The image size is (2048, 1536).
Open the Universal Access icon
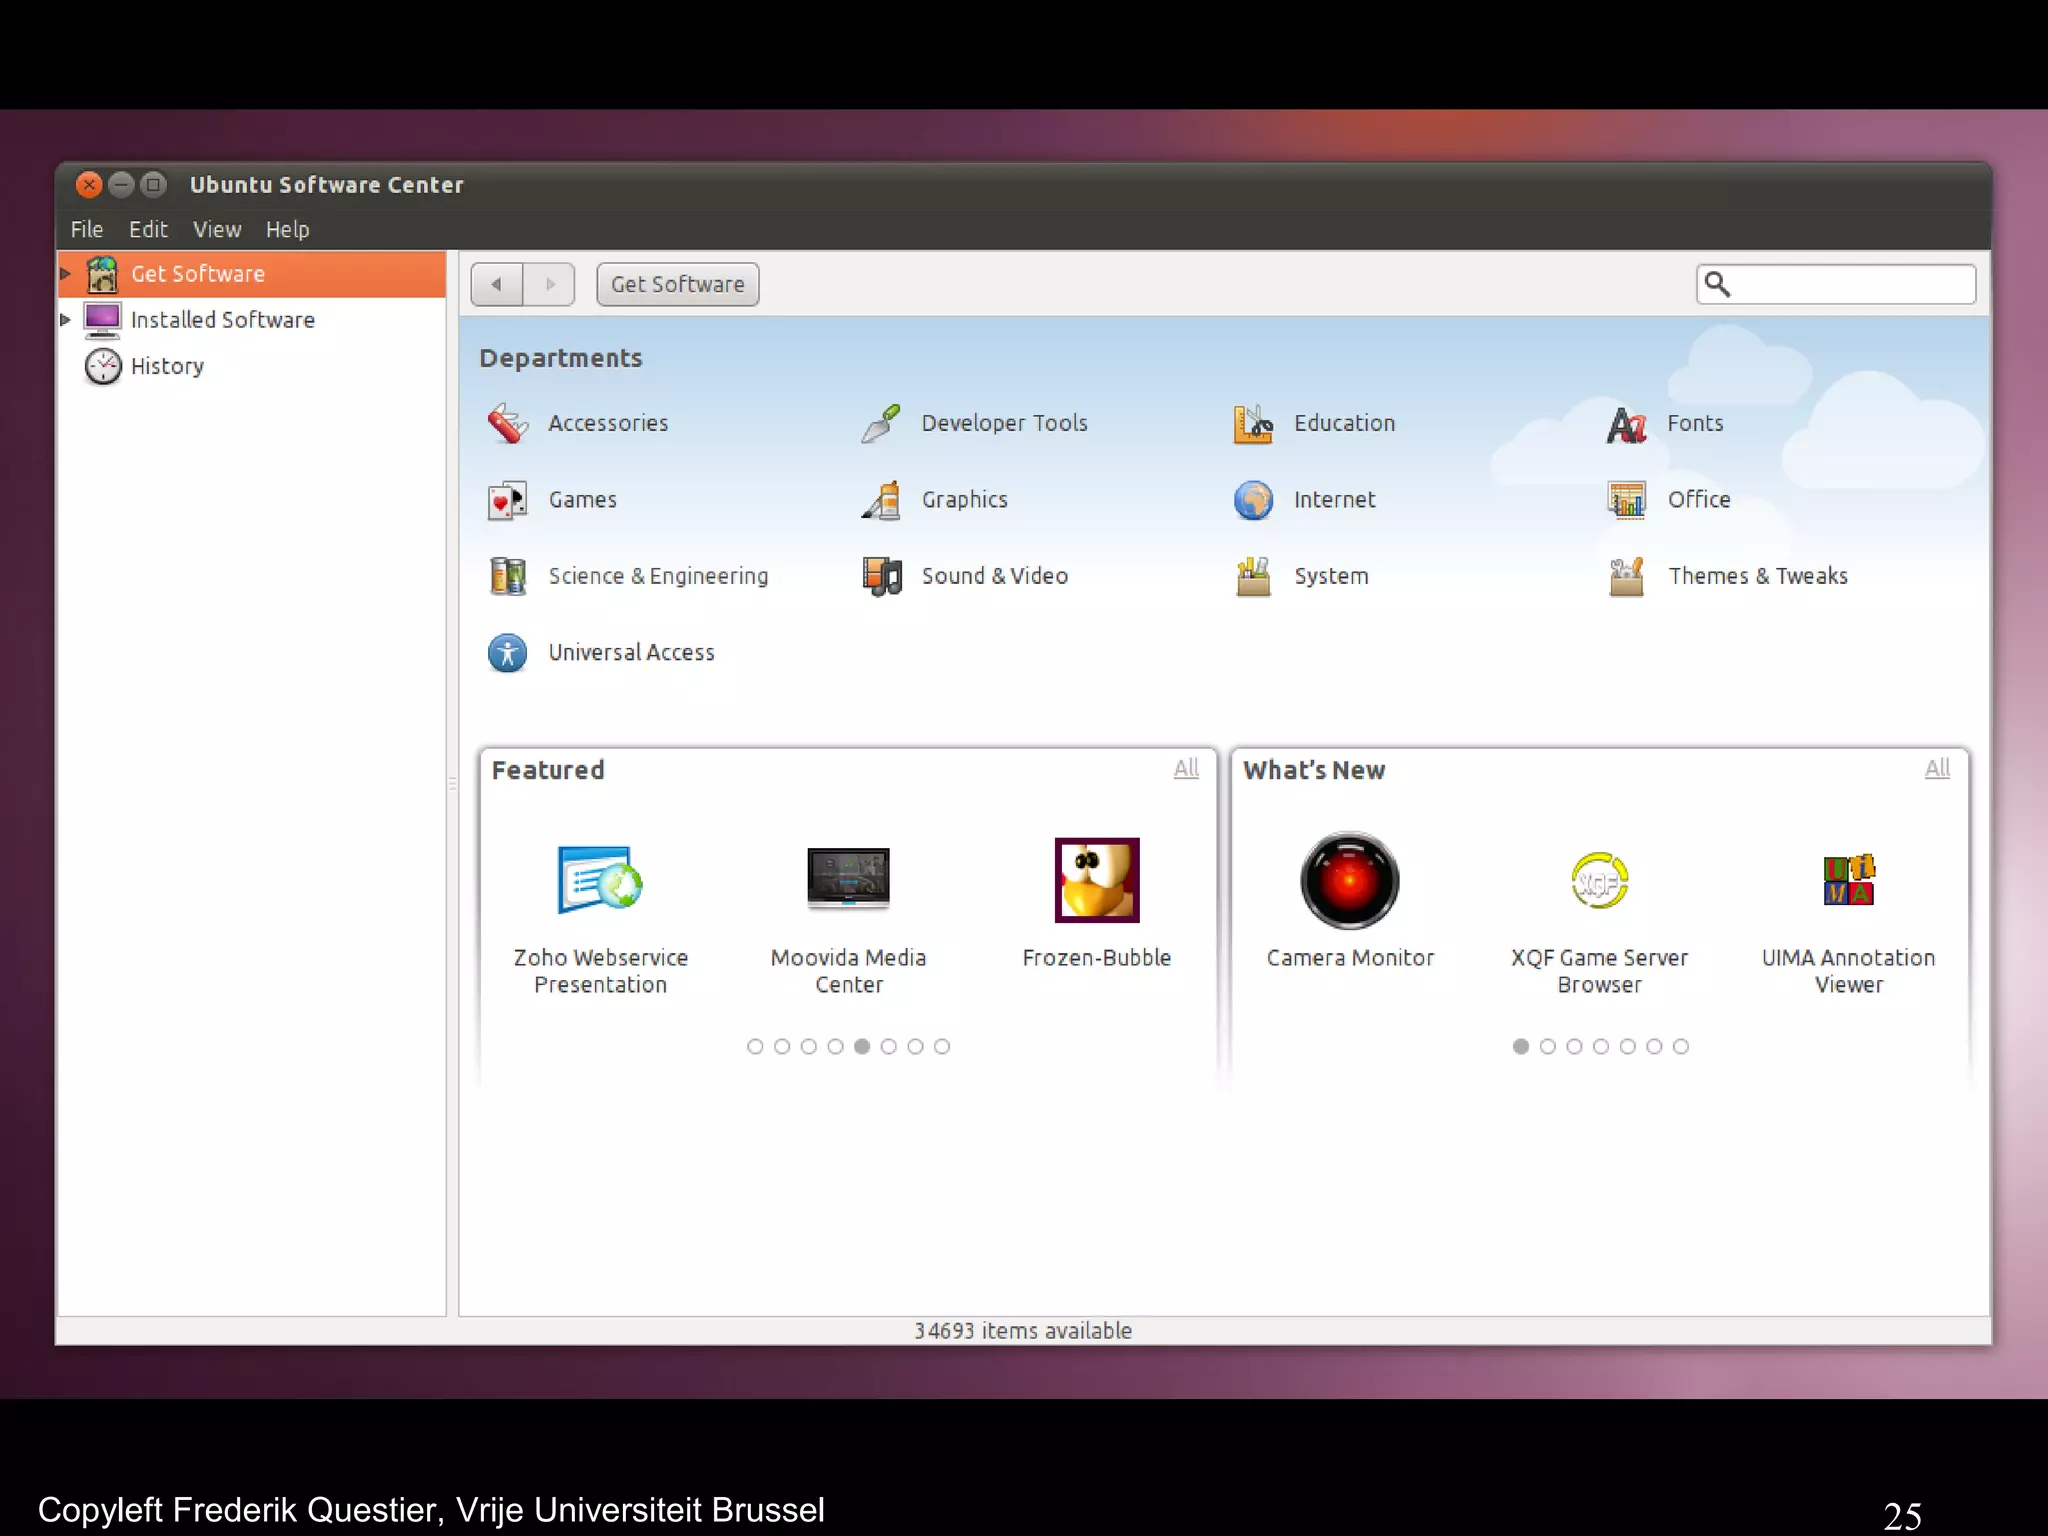tap(508, 653)
